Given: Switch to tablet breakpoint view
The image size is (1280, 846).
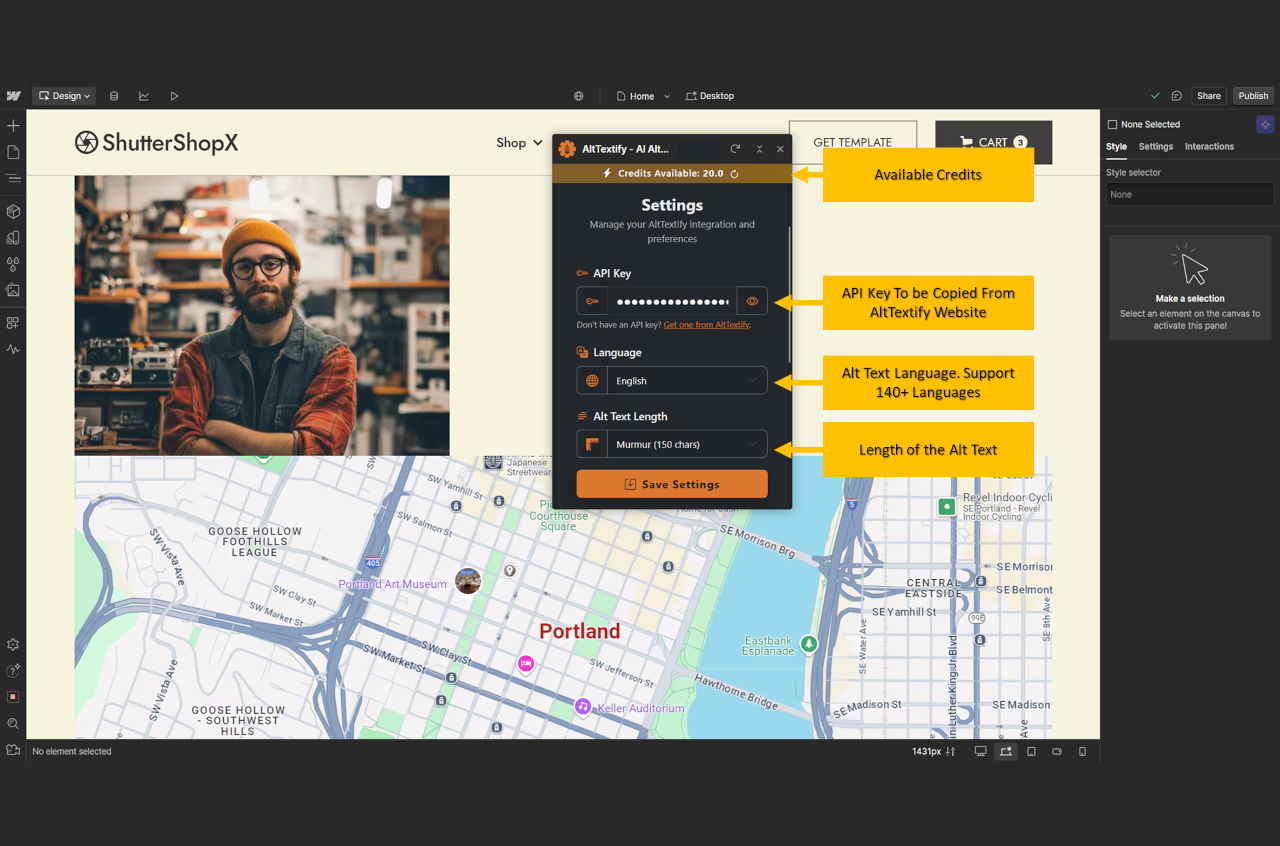Looking at the screenshot, I should (x=1032, y=751).
